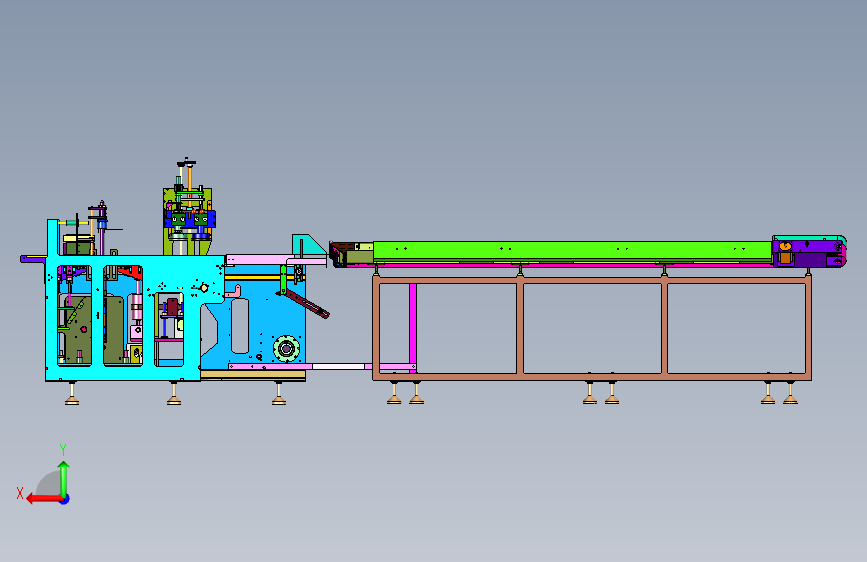The width and height of the screenshot is (867, 562).
Task: Click the "X" axis label text
Action: point(20,493)
